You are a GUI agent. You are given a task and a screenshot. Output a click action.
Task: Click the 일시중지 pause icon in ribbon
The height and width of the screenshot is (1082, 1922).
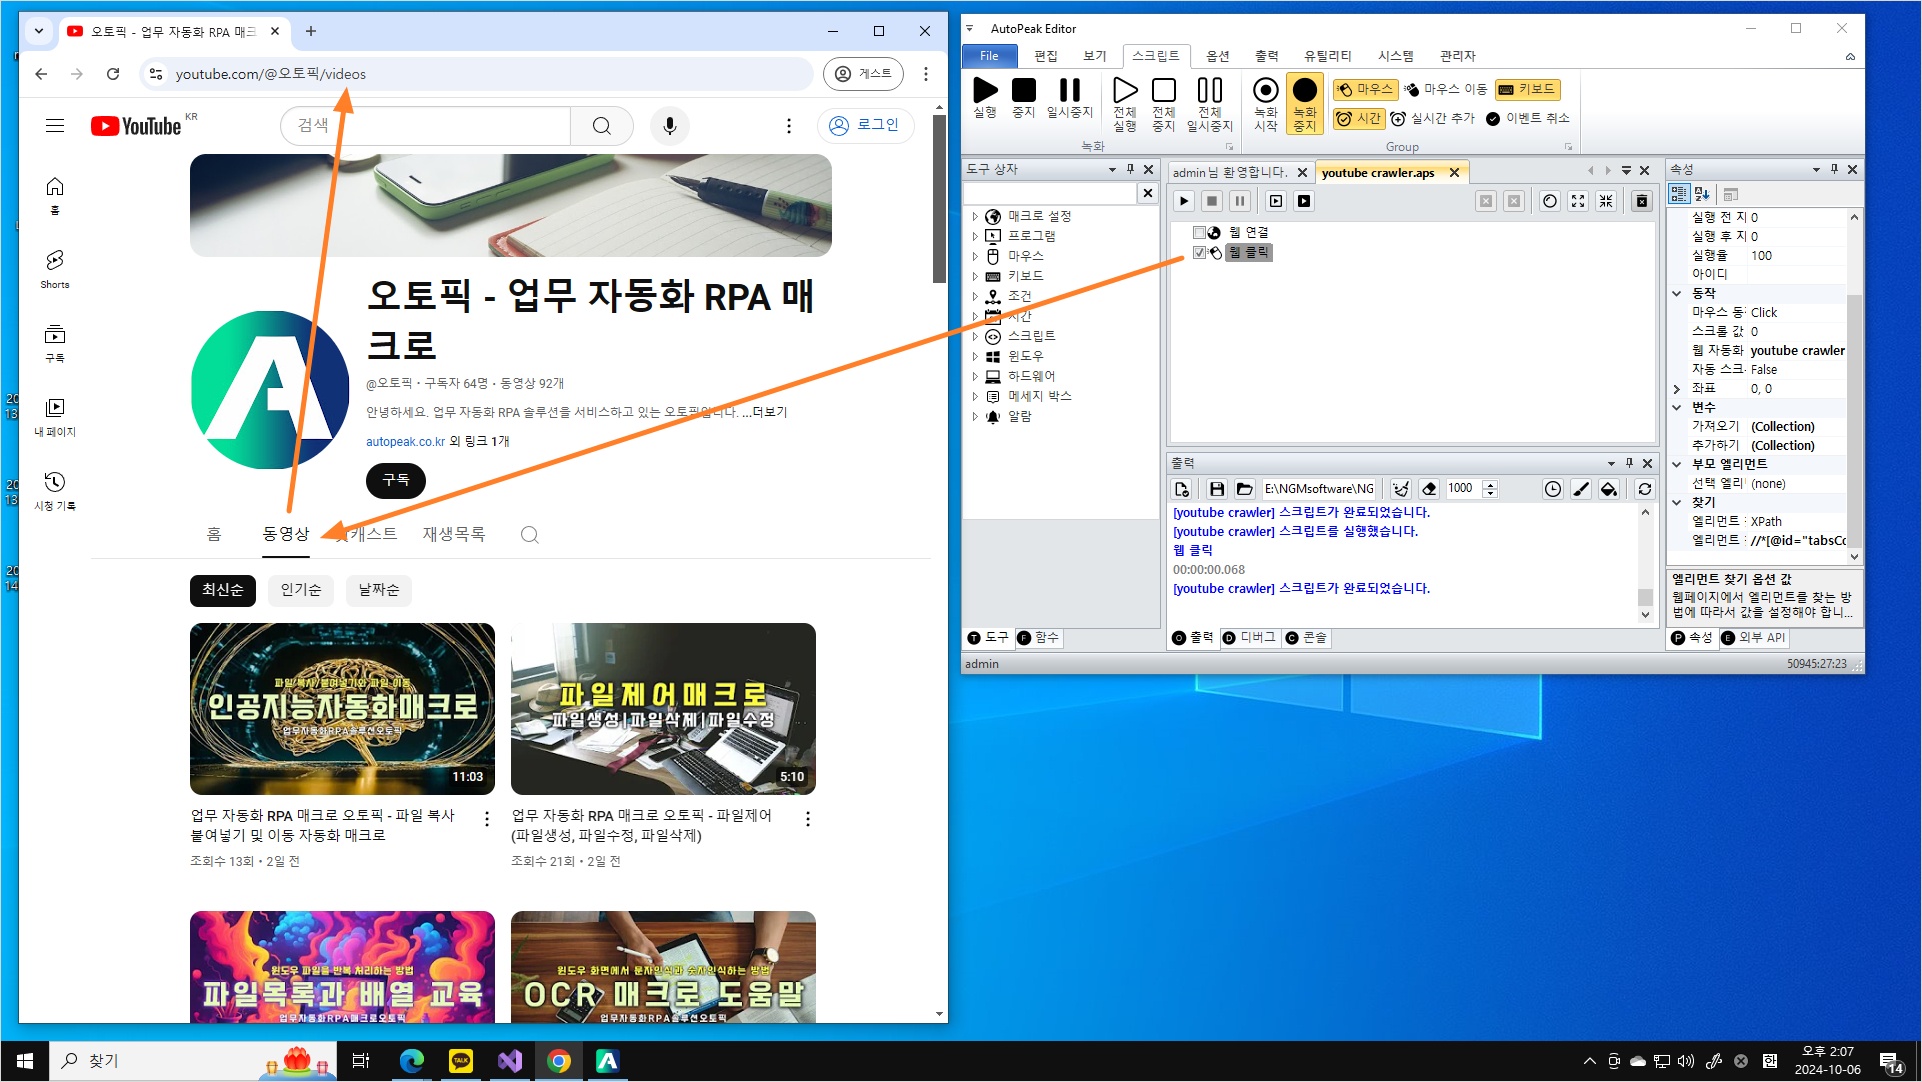point(1069,92)
